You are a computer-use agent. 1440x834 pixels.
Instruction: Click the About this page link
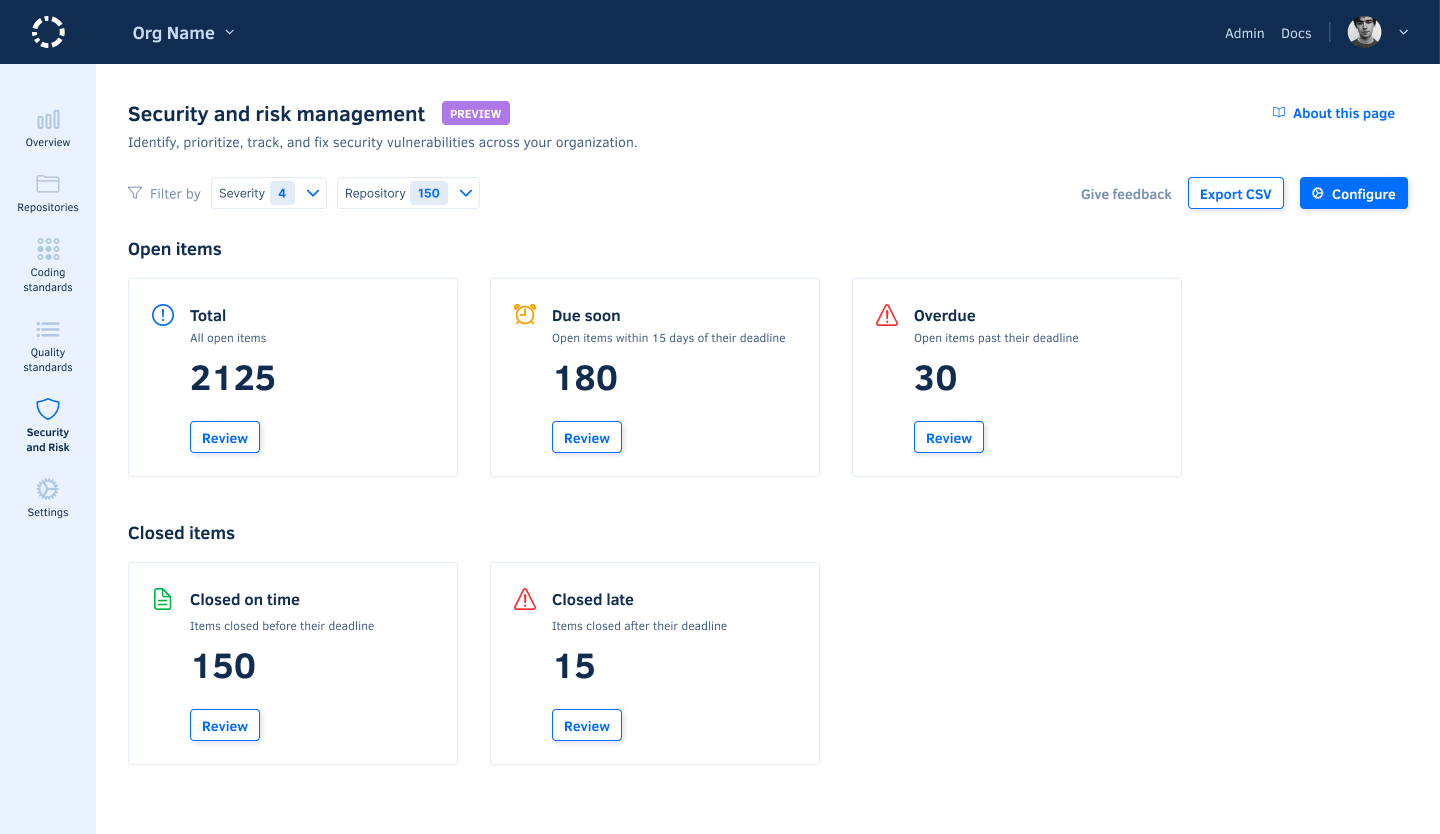1334,113
